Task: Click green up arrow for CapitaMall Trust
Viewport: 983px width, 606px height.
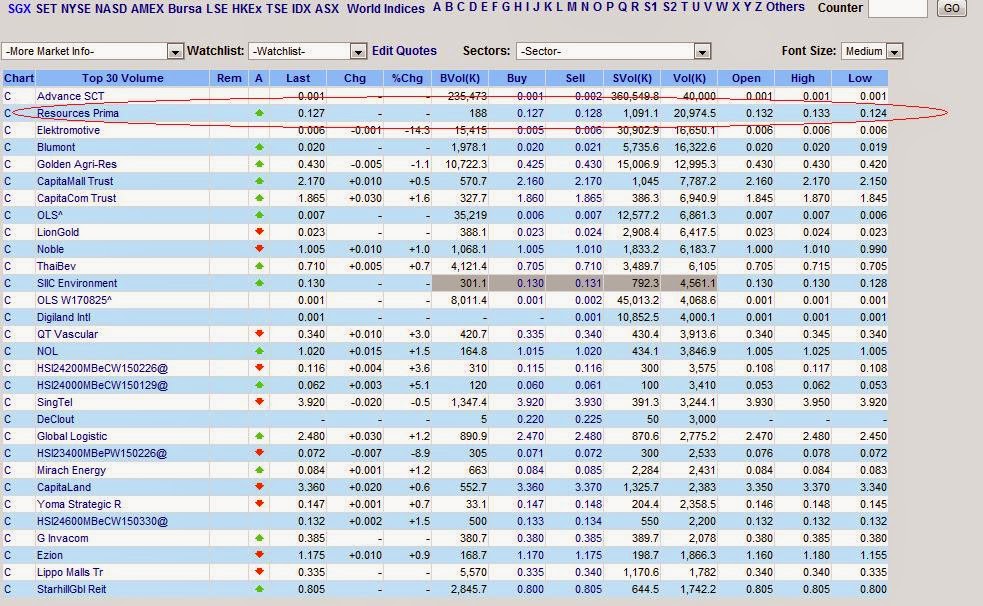Action: (x=259, y=181)
